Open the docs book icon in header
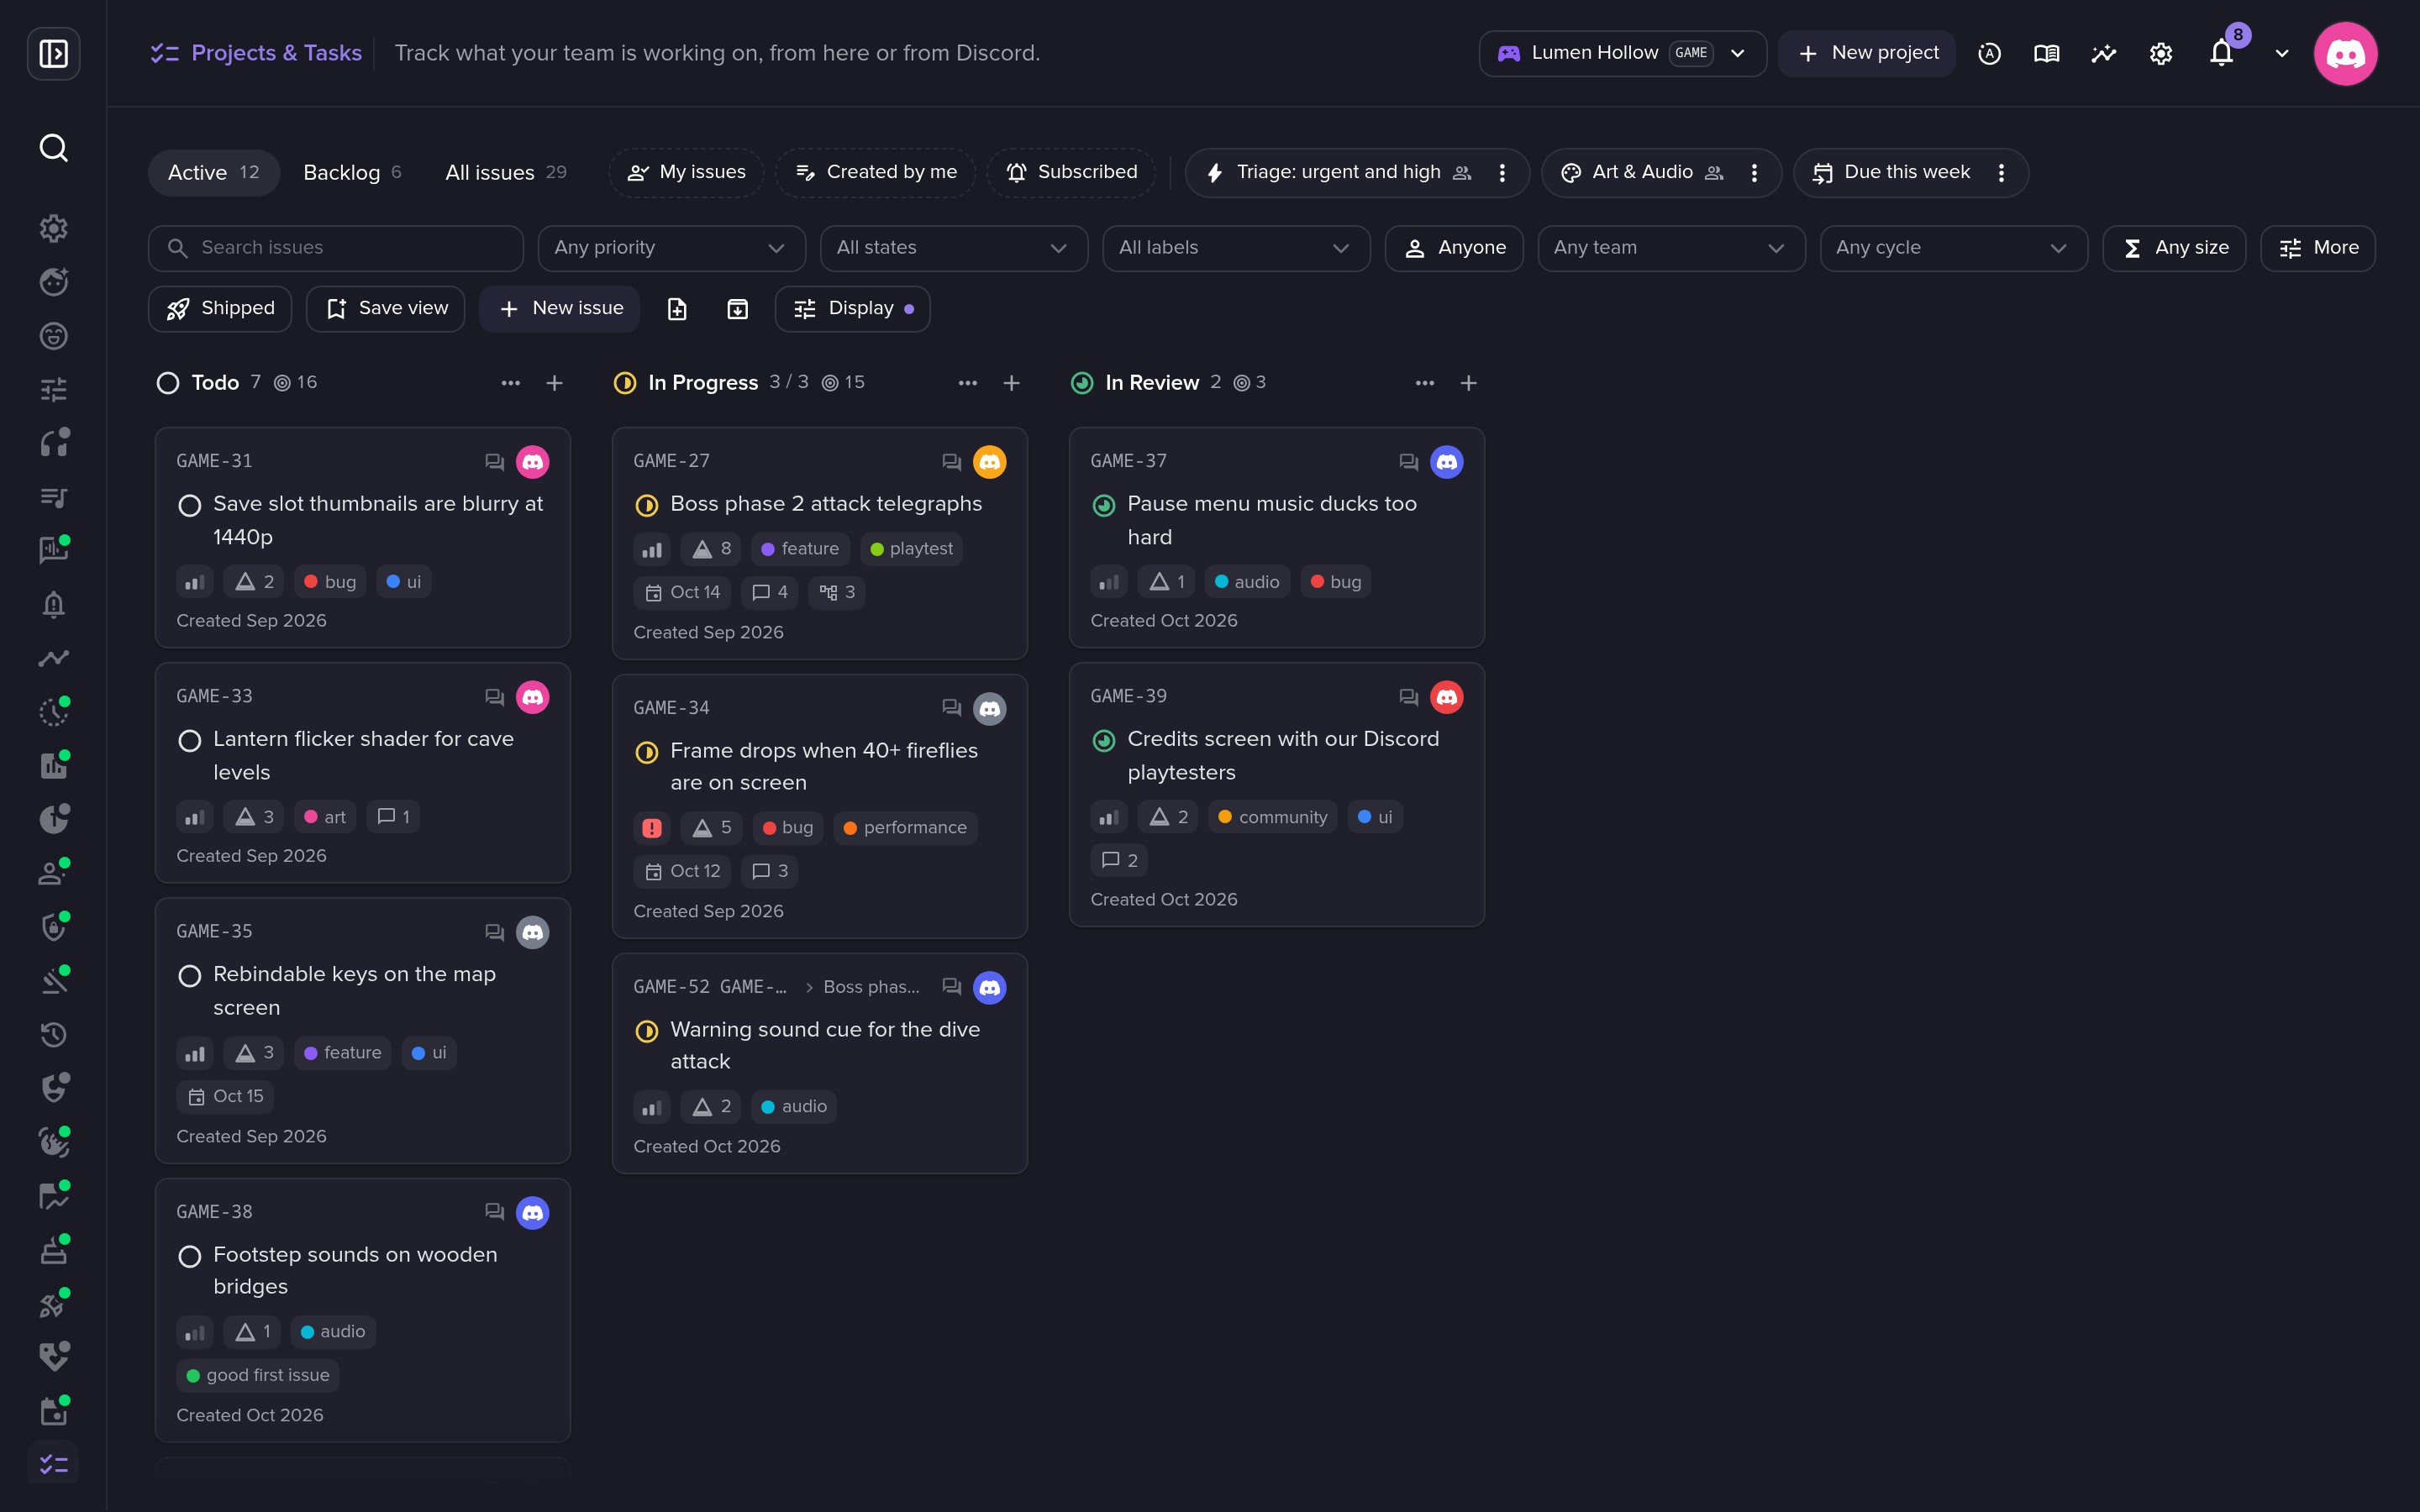Image resolution: width=2420 pixels, height=1512 pixels. click(2046, 53)
